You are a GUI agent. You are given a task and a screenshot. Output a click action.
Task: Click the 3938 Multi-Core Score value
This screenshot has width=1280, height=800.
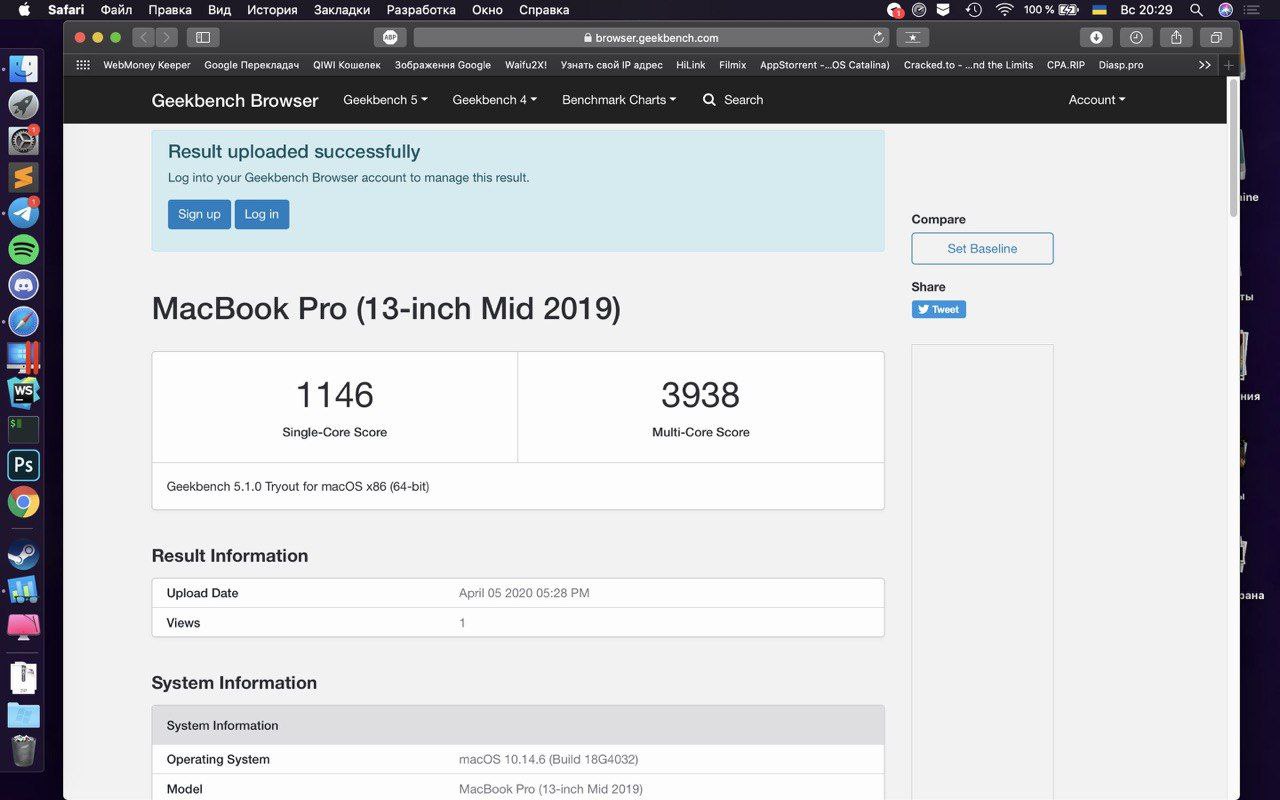coord(700,395)
